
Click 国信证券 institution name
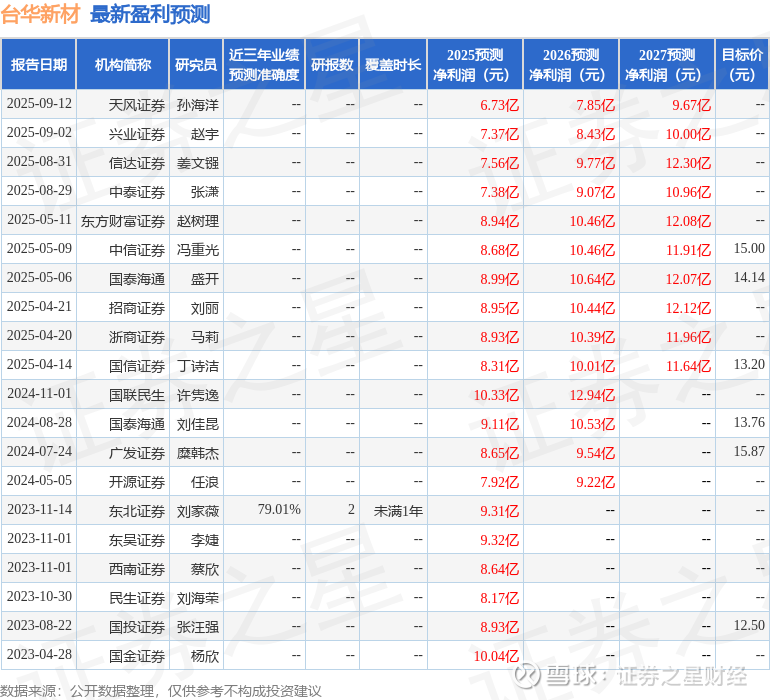(x=137, y=366)
